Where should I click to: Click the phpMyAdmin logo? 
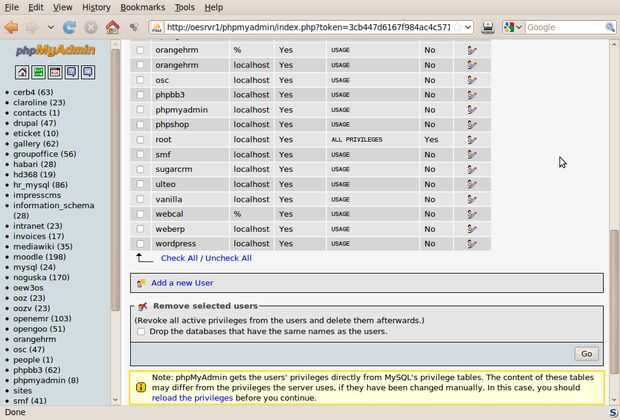55,50
